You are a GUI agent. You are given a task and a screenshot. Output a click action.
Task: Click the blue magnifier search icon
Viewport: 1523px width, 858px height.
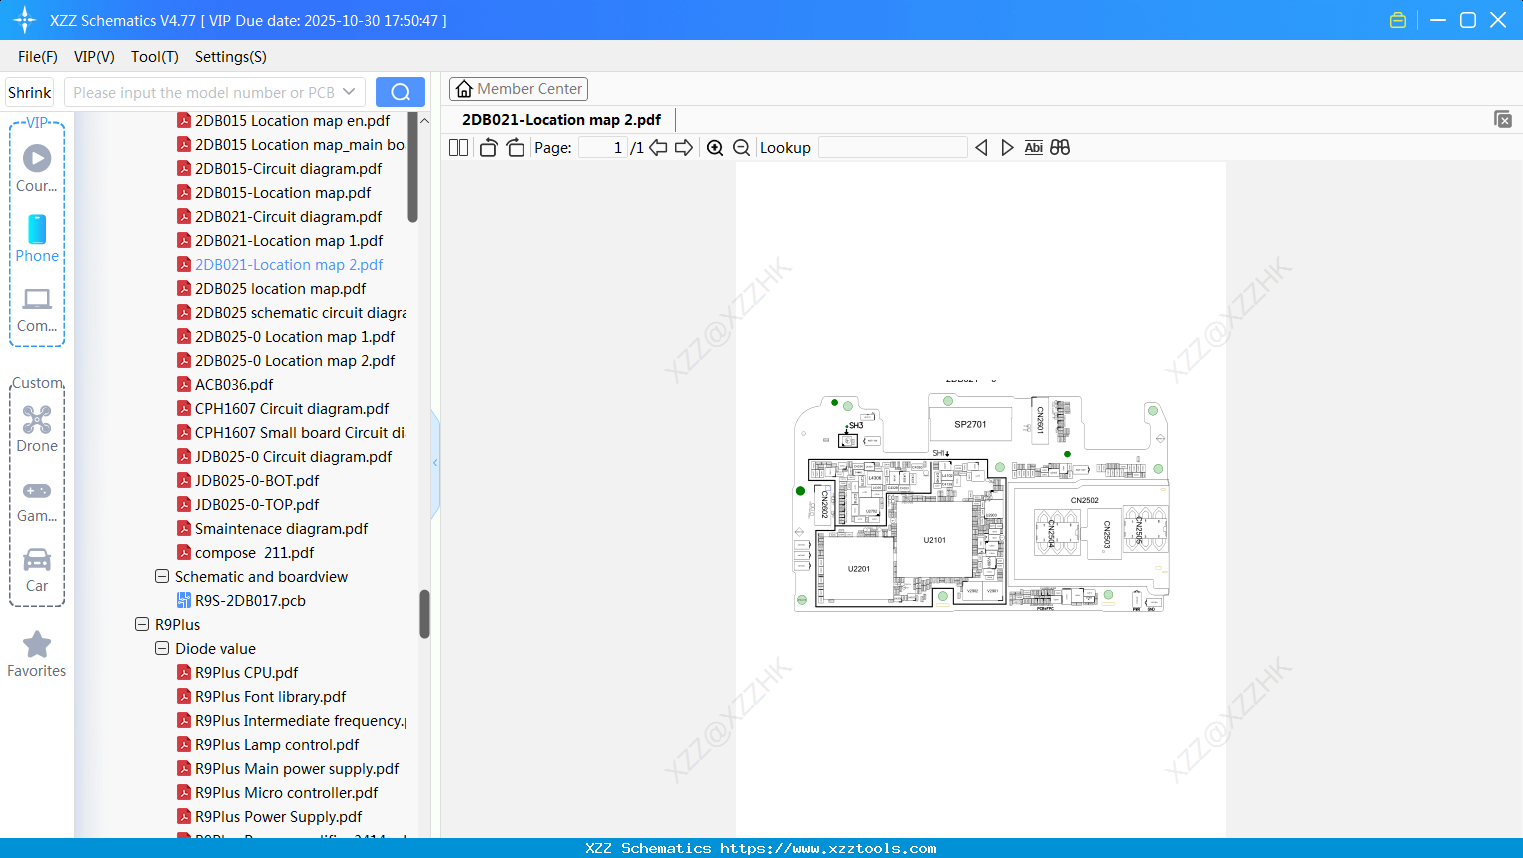tap(400, 91)
